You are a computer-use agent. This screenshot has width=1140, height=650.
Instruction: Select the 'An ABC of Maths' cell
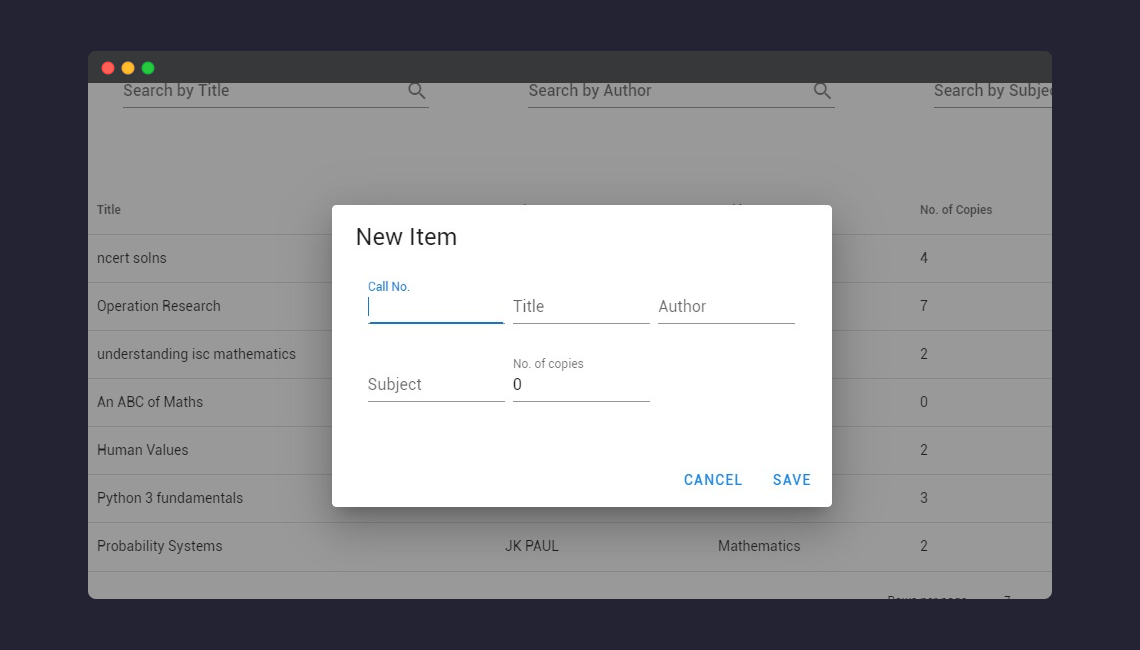150,402
